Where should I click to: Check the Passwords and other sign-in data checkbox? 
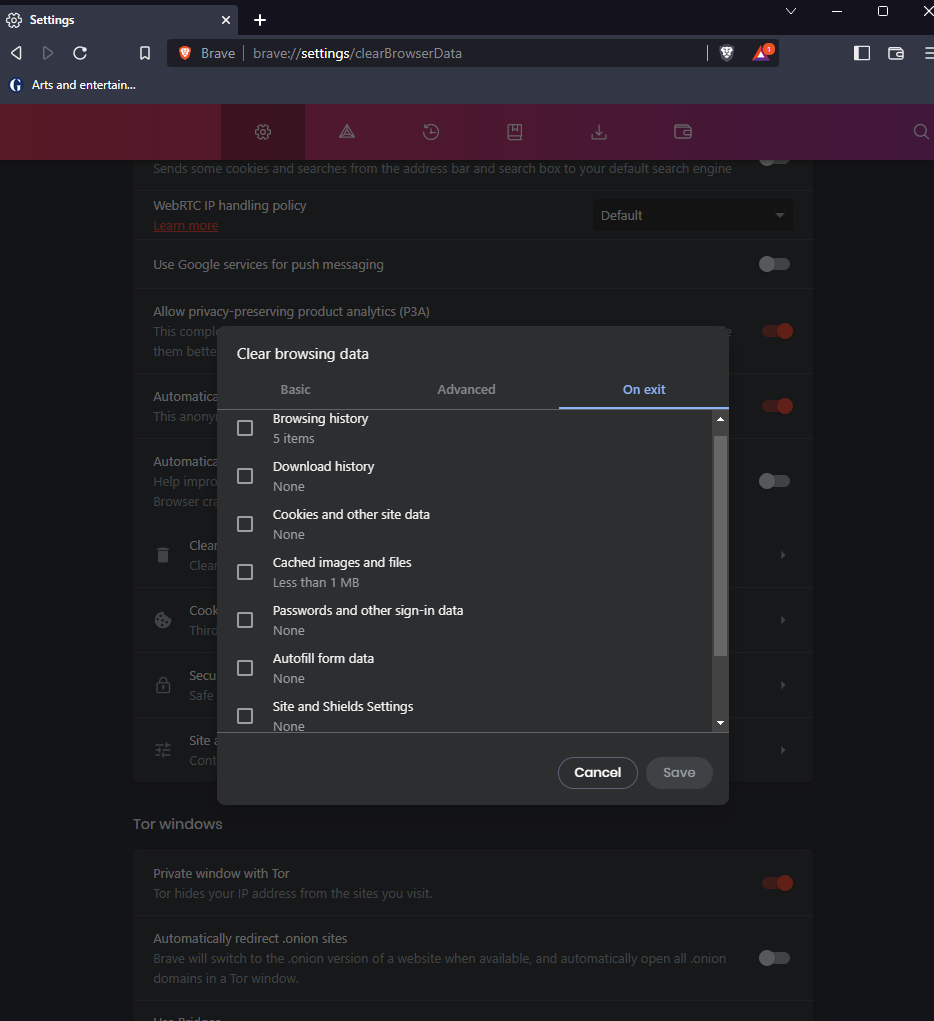(244, 619)
